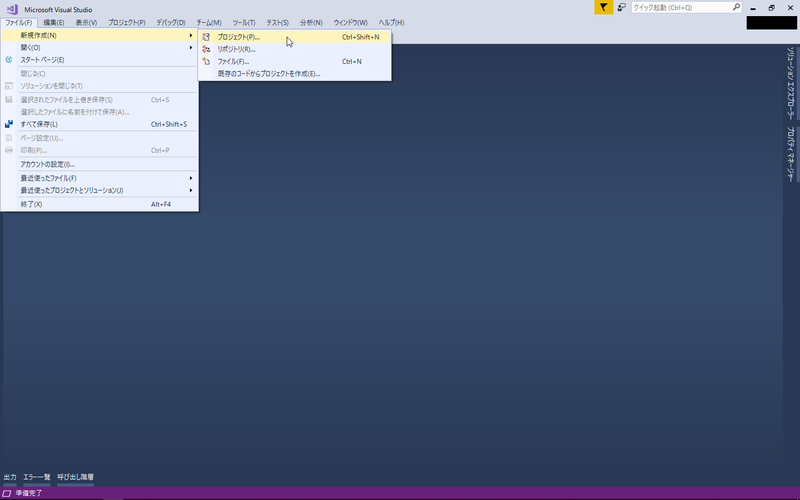Open the ツール(T) menu

pyautogui.click(x=244, y=22)
